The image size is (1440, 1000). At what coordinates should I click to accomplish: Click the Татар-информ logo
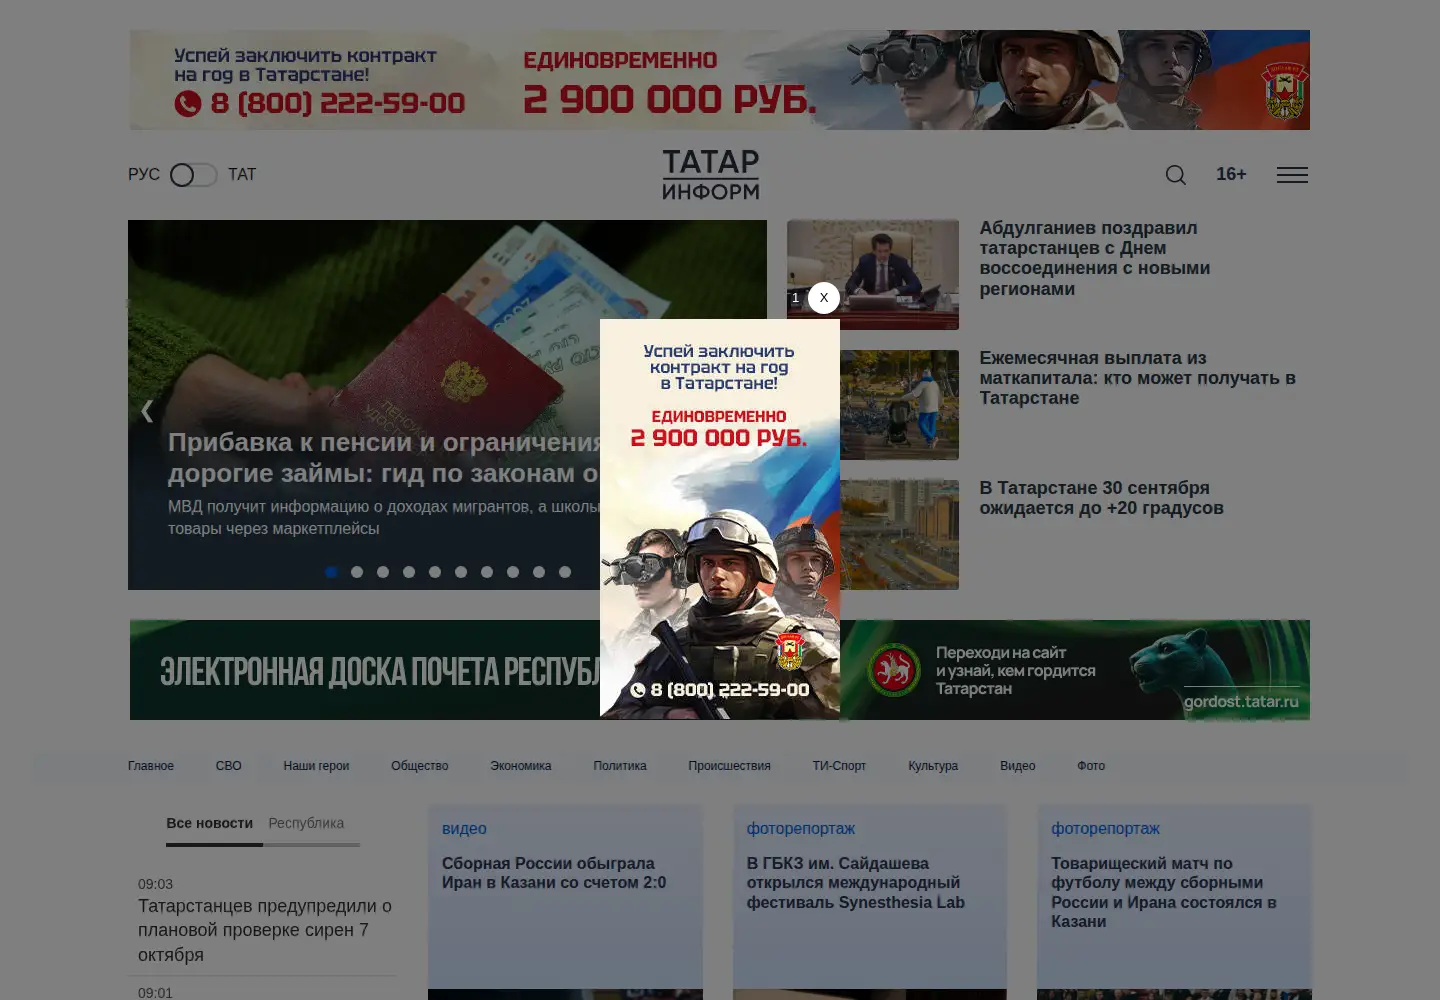coord(711,175)
